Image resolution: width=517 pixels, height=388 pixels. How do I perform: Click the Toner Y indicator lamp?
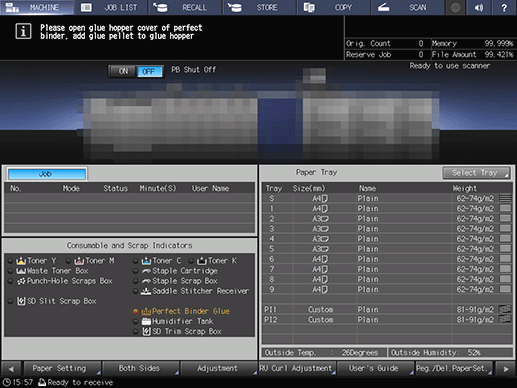(11, 261)
